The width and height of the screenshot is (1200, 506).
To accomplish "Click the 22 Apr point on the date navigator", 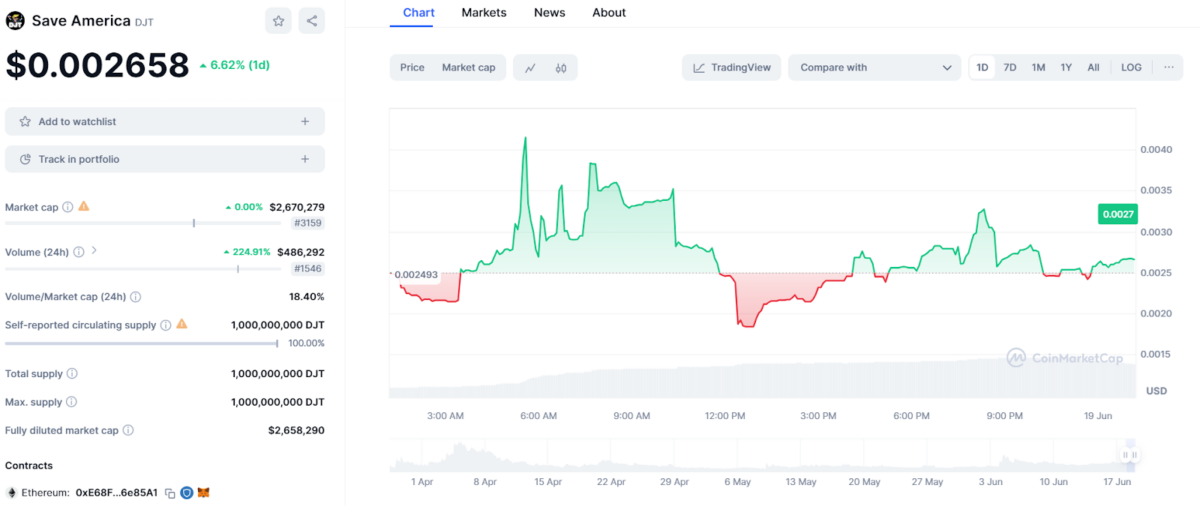I will (x=610, y=481).
